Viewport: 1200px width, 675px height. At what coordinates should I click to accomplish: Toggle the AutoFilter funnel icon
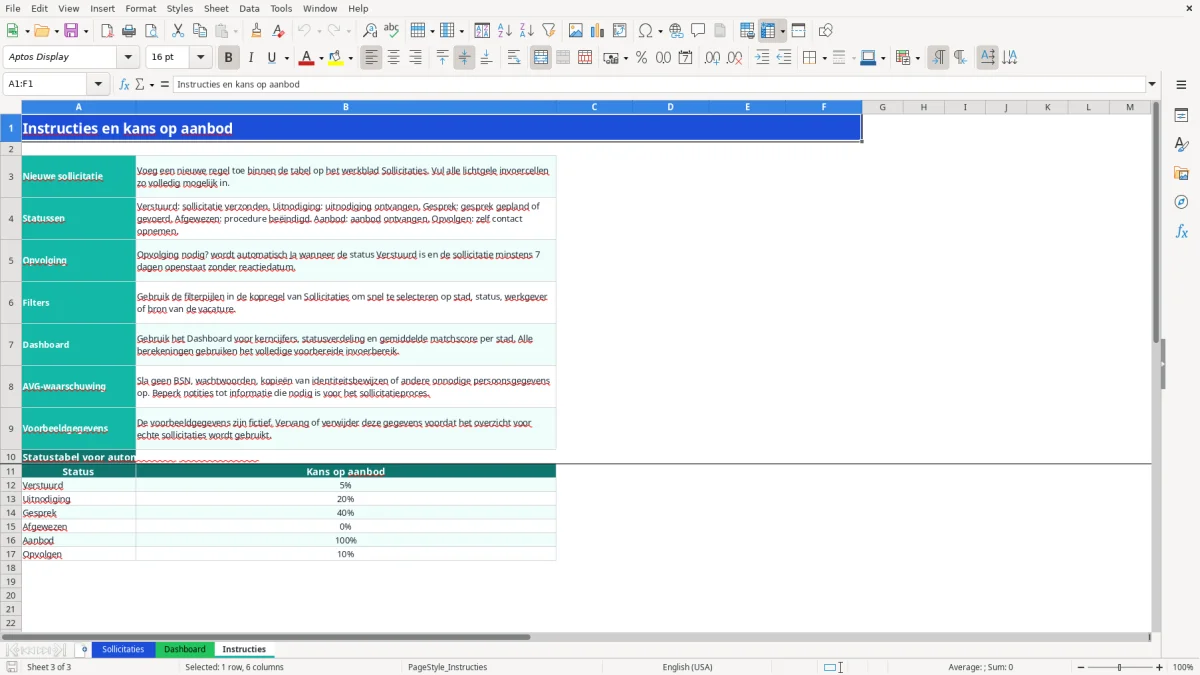click(x=549, y=31)
